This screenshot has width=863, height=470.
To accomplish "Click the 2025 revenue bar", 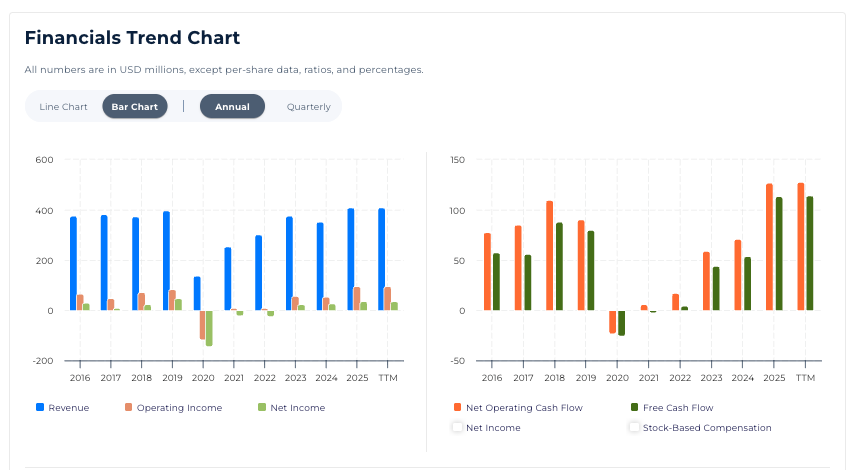I will click(351, 259).
